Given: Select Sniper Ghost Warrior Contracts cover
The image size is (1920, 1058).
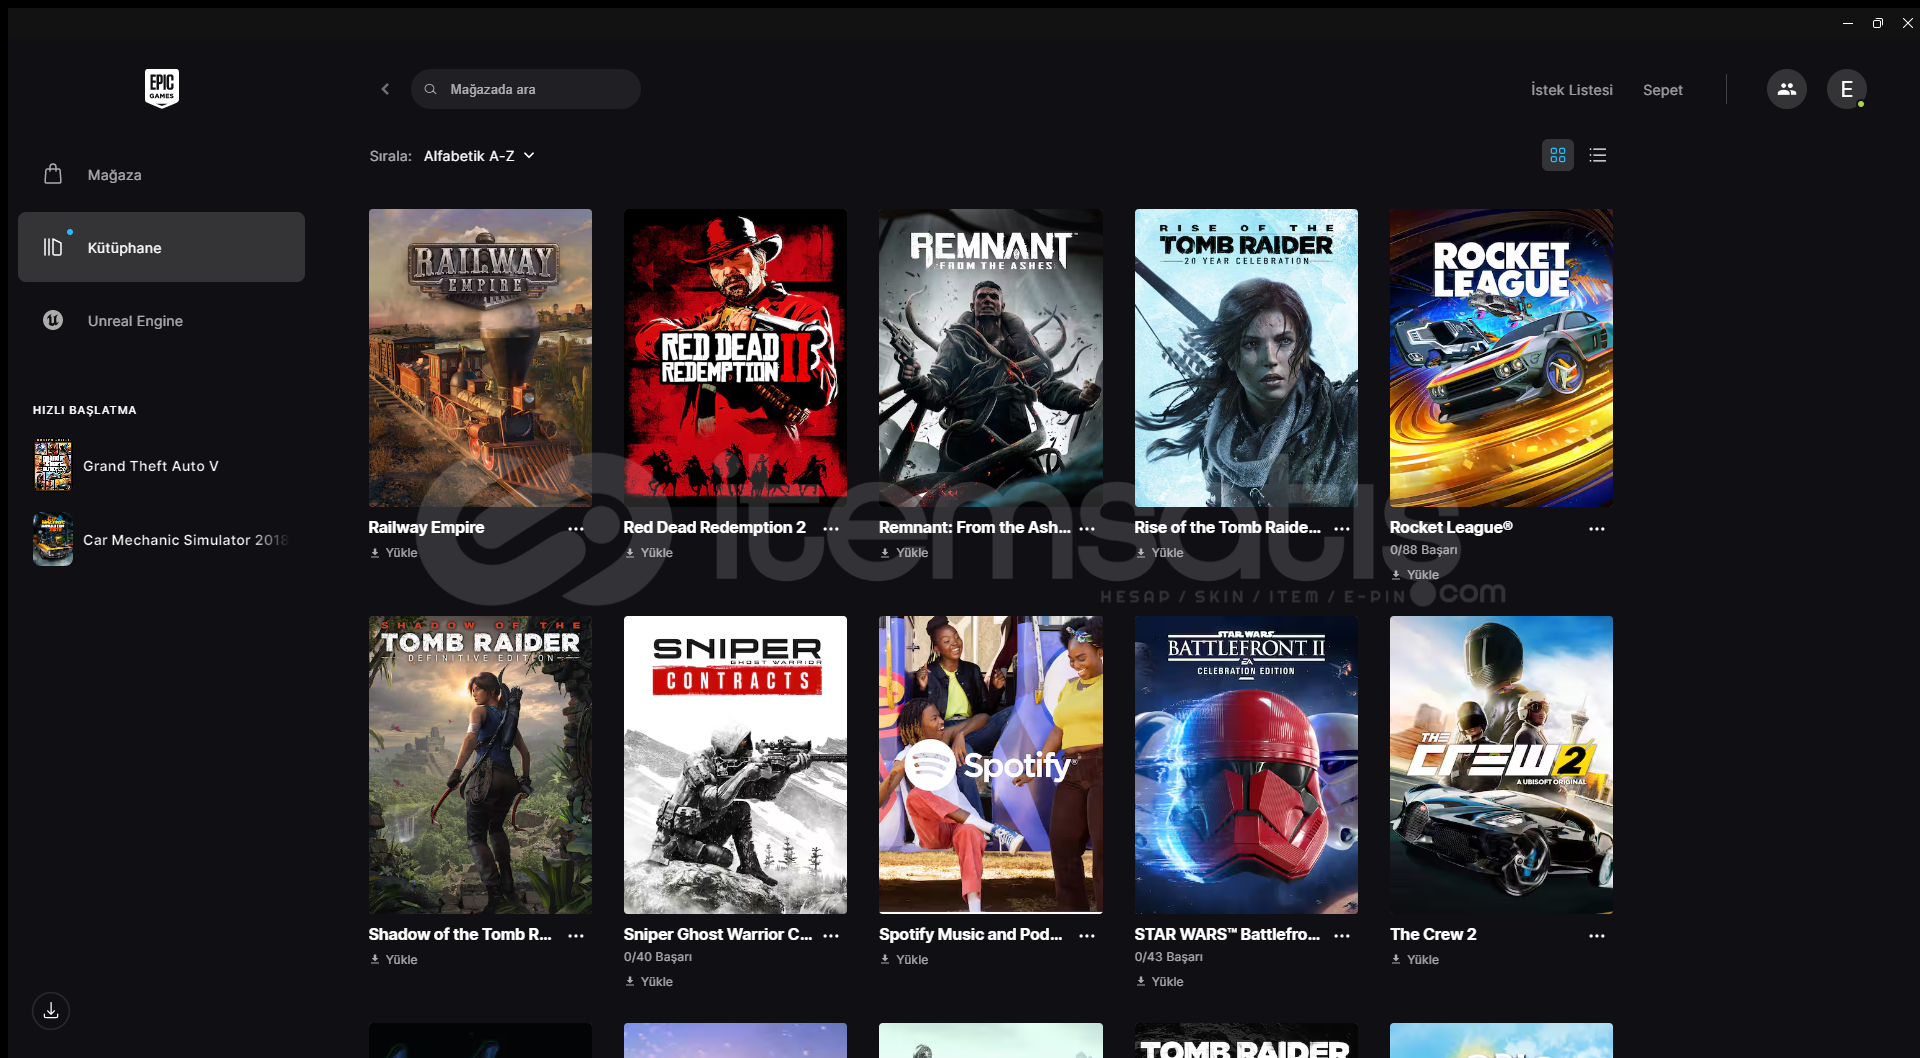Looking at the screenshot, I should 735,764.
